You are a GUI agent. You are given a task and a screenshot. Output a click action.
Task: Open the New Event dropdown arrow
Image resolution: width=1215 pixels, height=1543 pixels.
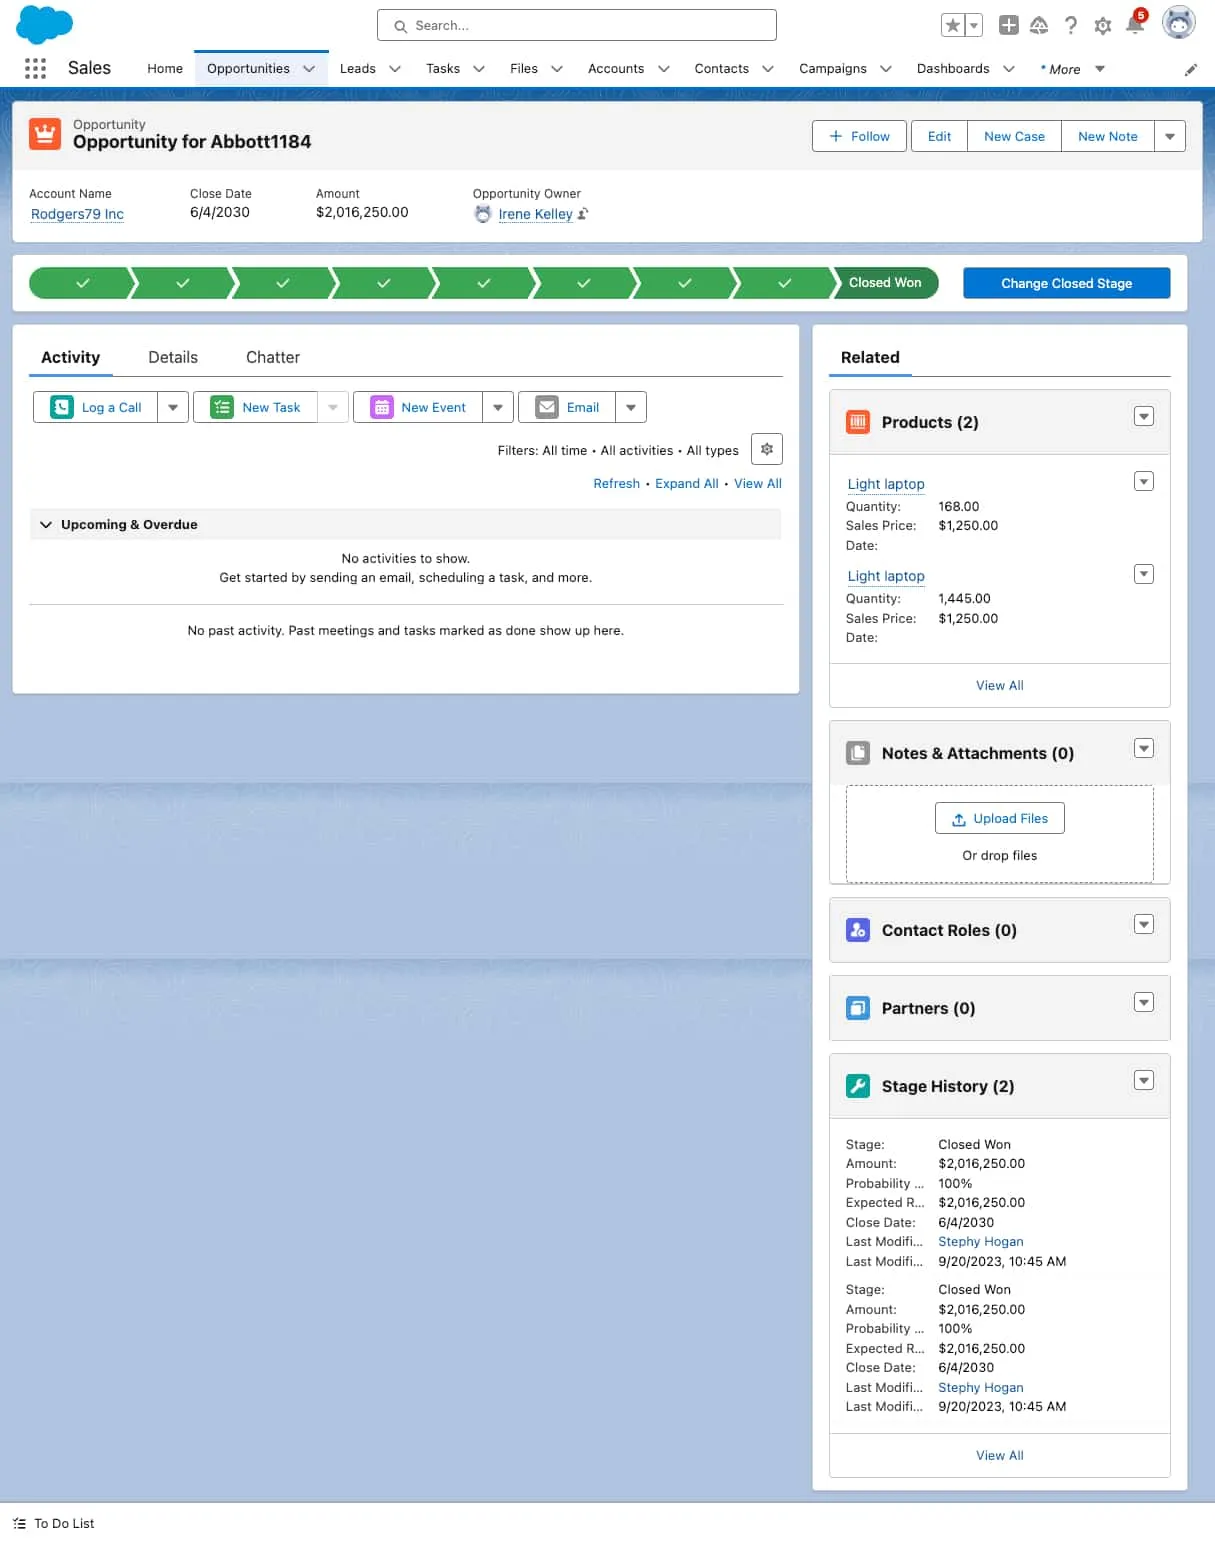[498, 407]
